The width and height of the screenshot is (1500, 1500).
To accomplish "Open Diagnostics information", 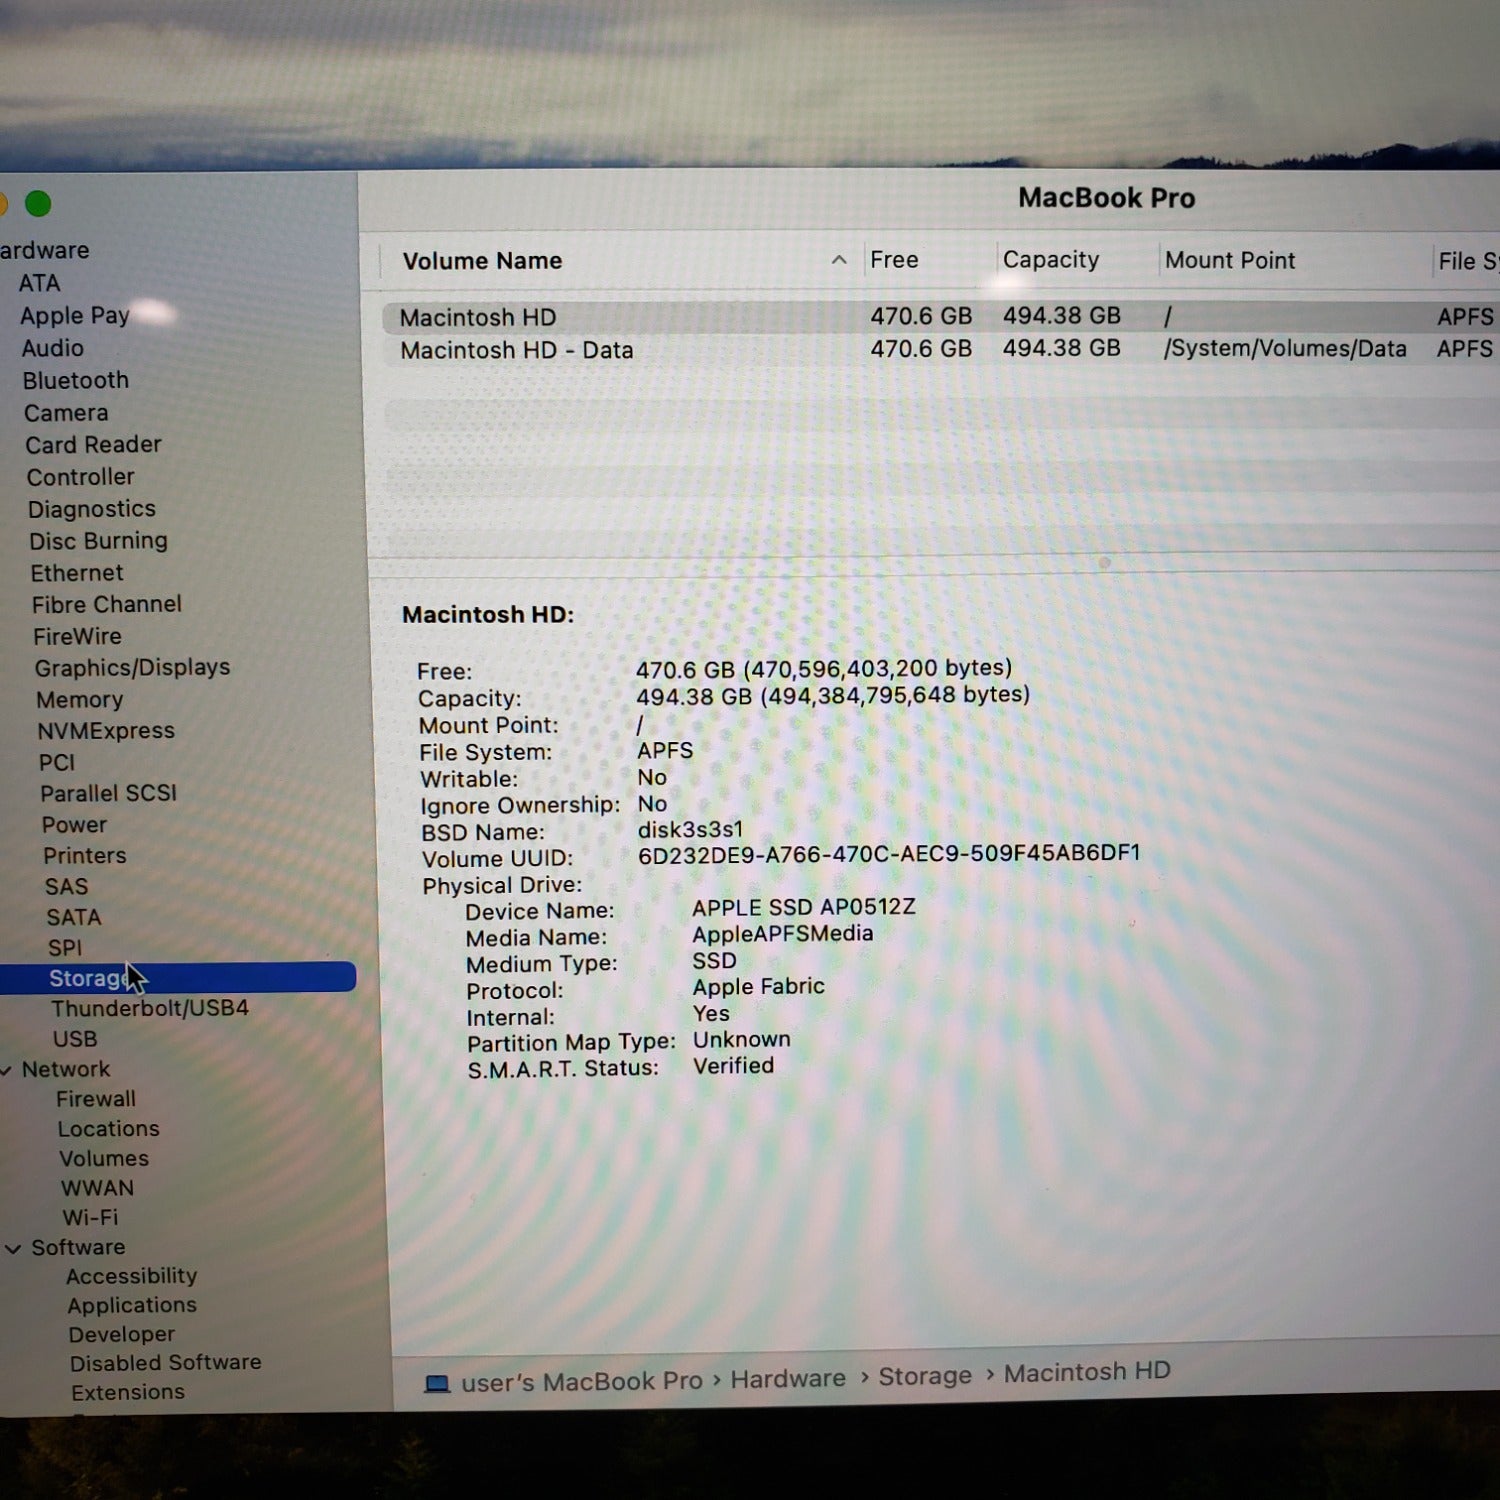I will 92,509.
